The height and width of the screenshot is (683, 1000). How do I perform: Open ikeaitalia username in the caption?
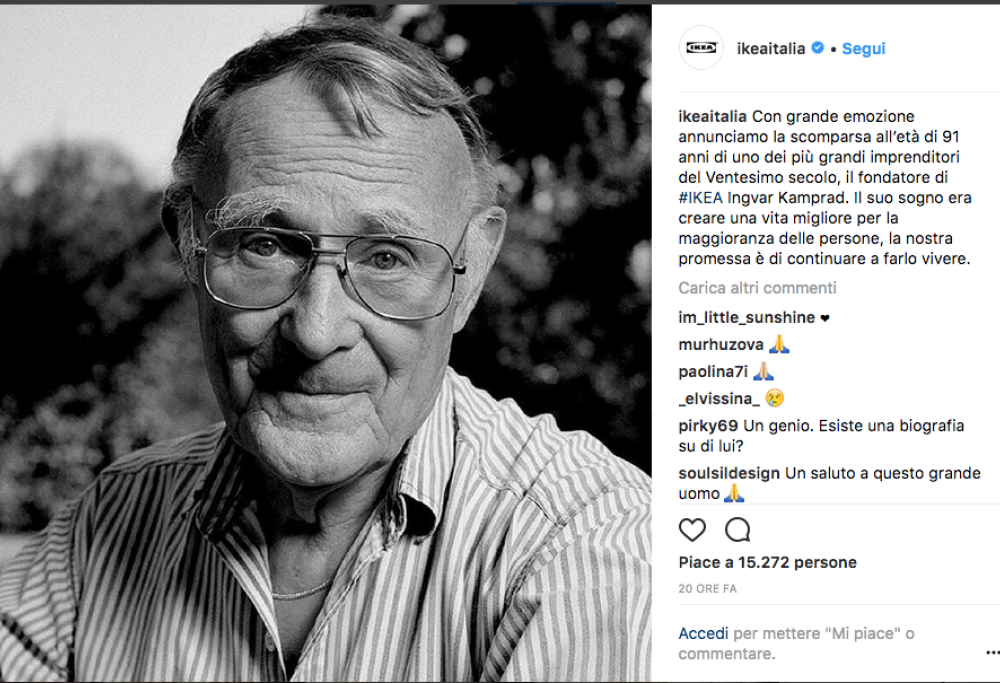tap(712, 117)
